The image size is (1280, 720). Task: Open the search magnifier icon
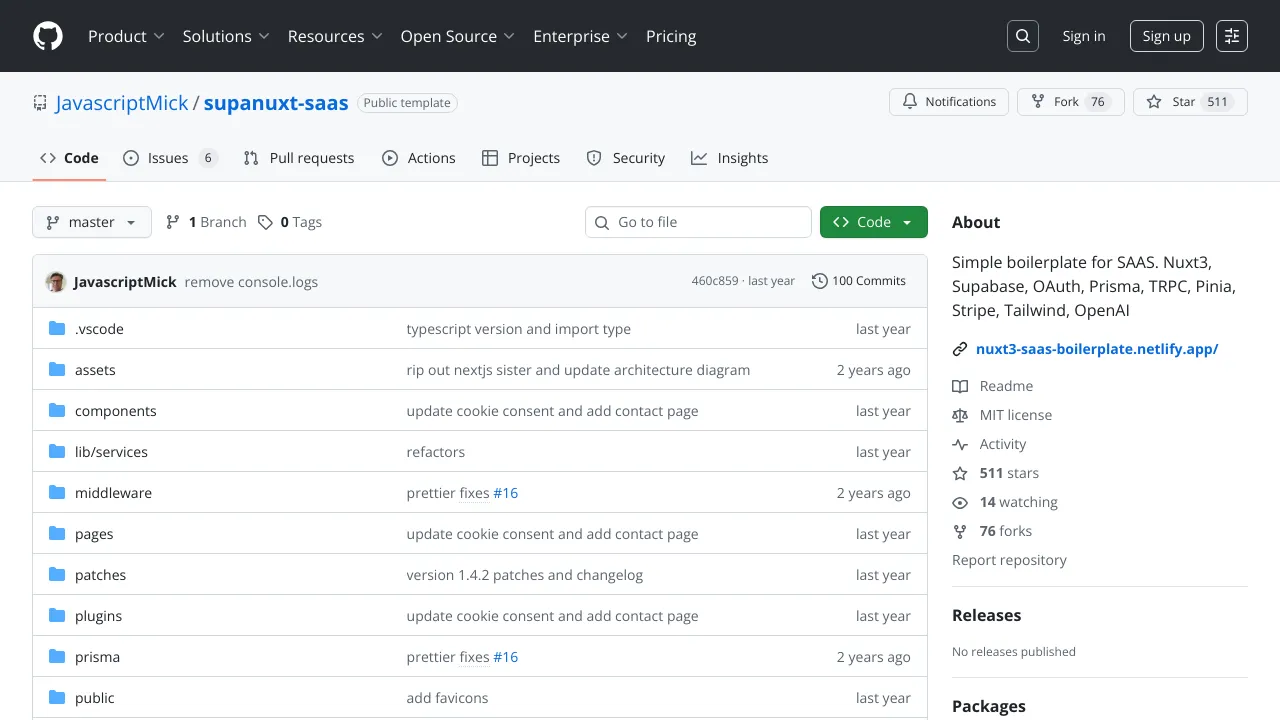[x=1023, y=36]
